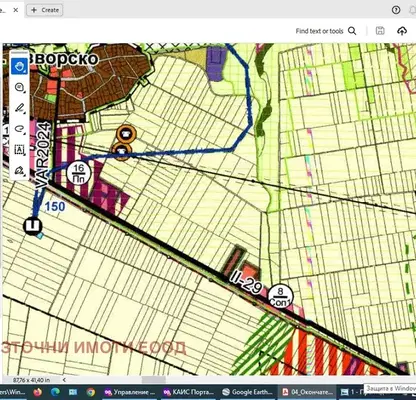Open Microsoft Edge from the taskbar

tap(55, 392)
